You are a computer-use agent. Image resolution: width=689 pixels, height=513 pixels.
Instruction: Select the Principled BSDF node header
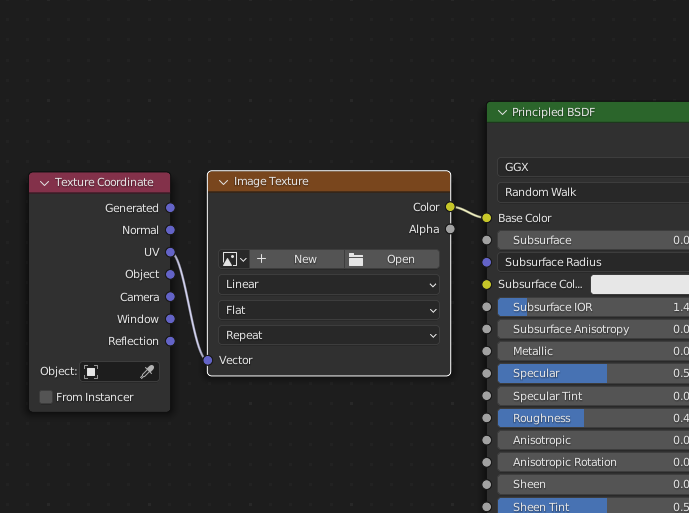click(x=588, y=112)
